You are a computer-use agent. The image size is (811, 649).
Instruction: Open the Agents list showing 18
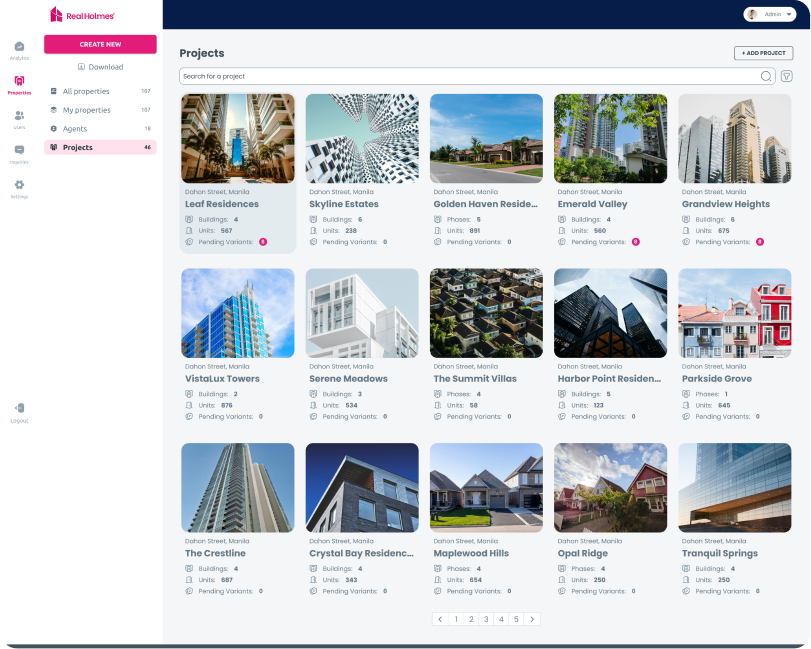(x=73, y=128)
